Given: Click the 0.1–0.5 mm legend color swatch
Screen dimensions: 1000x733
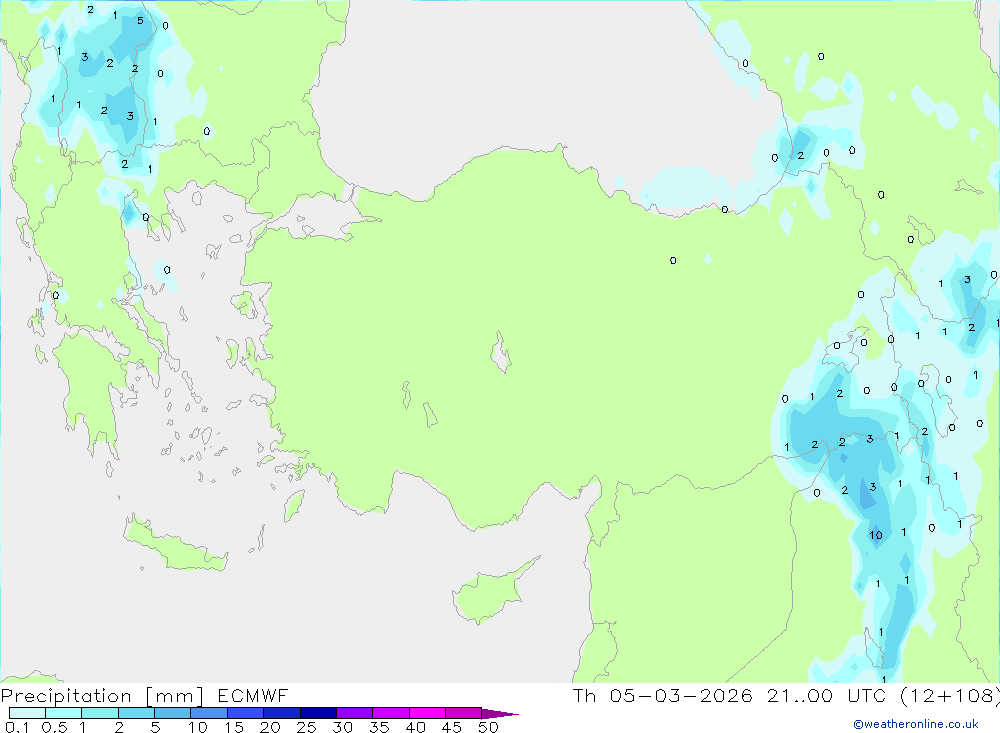Looking at the screenshot, I should point(27,713).
